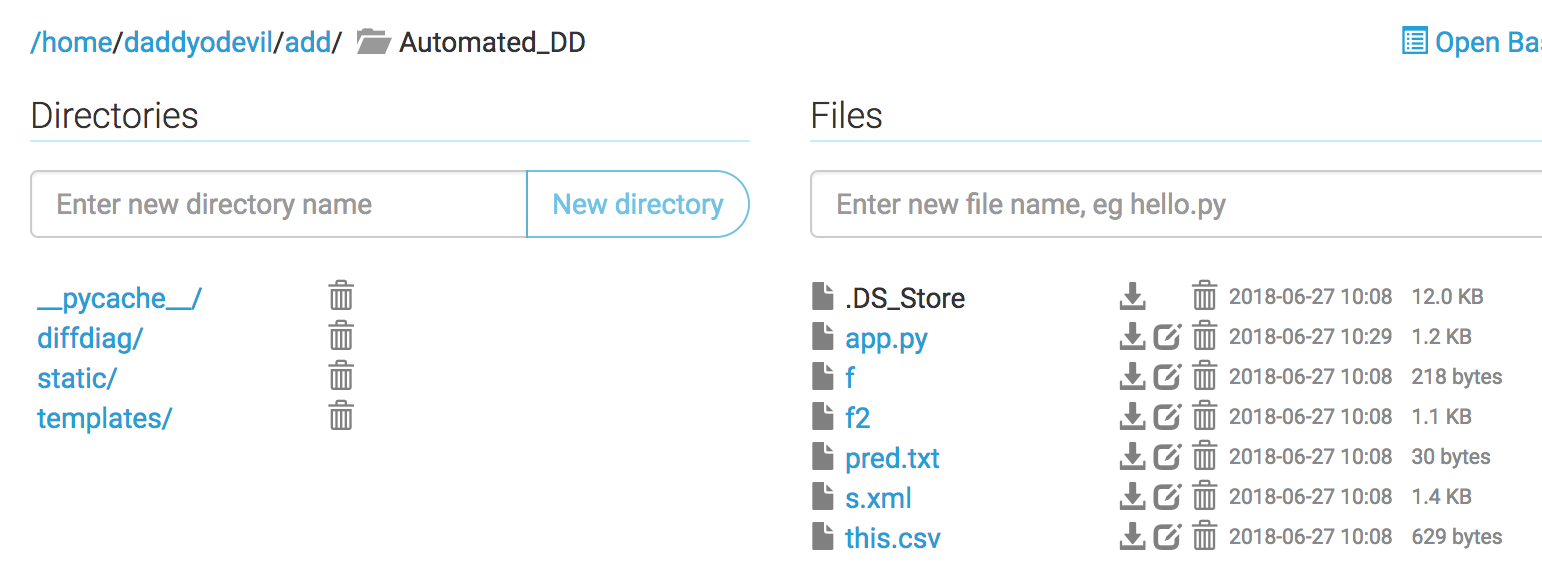
Task: Open Bash console here
Action: [x=1480, y=41]
